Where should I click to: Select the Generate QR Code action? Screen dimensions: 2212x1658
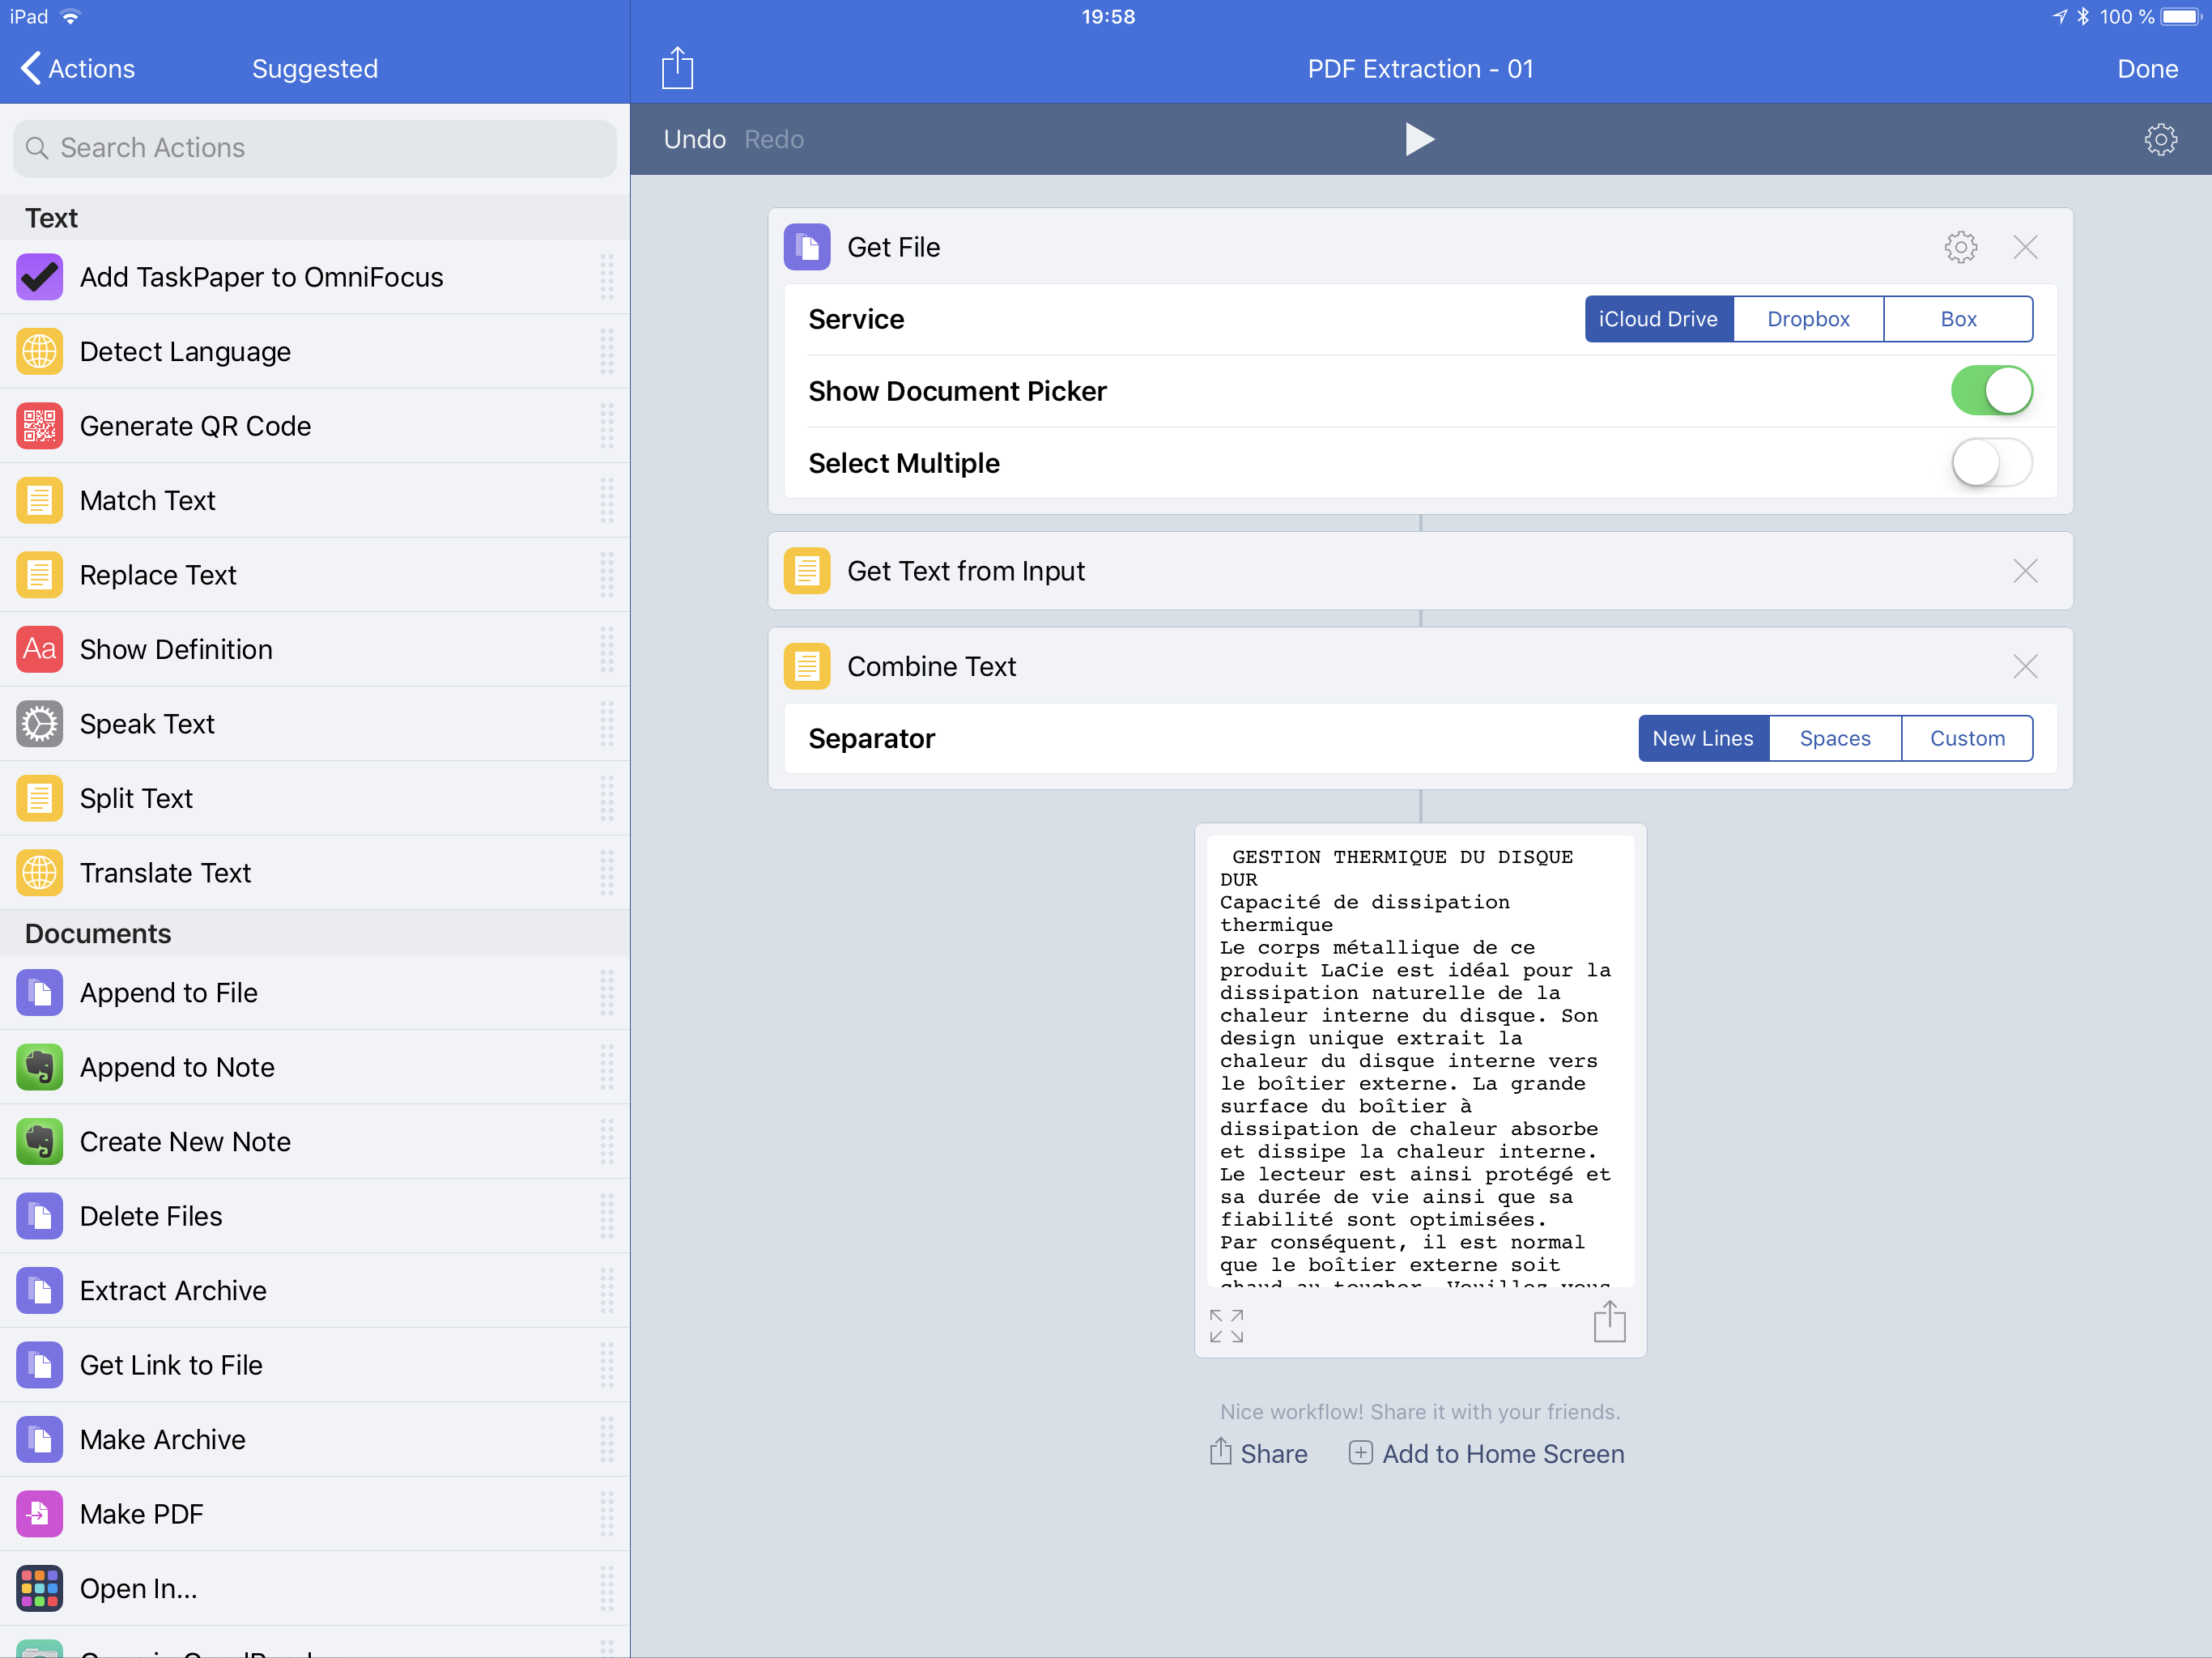click(x=195, y=426)
